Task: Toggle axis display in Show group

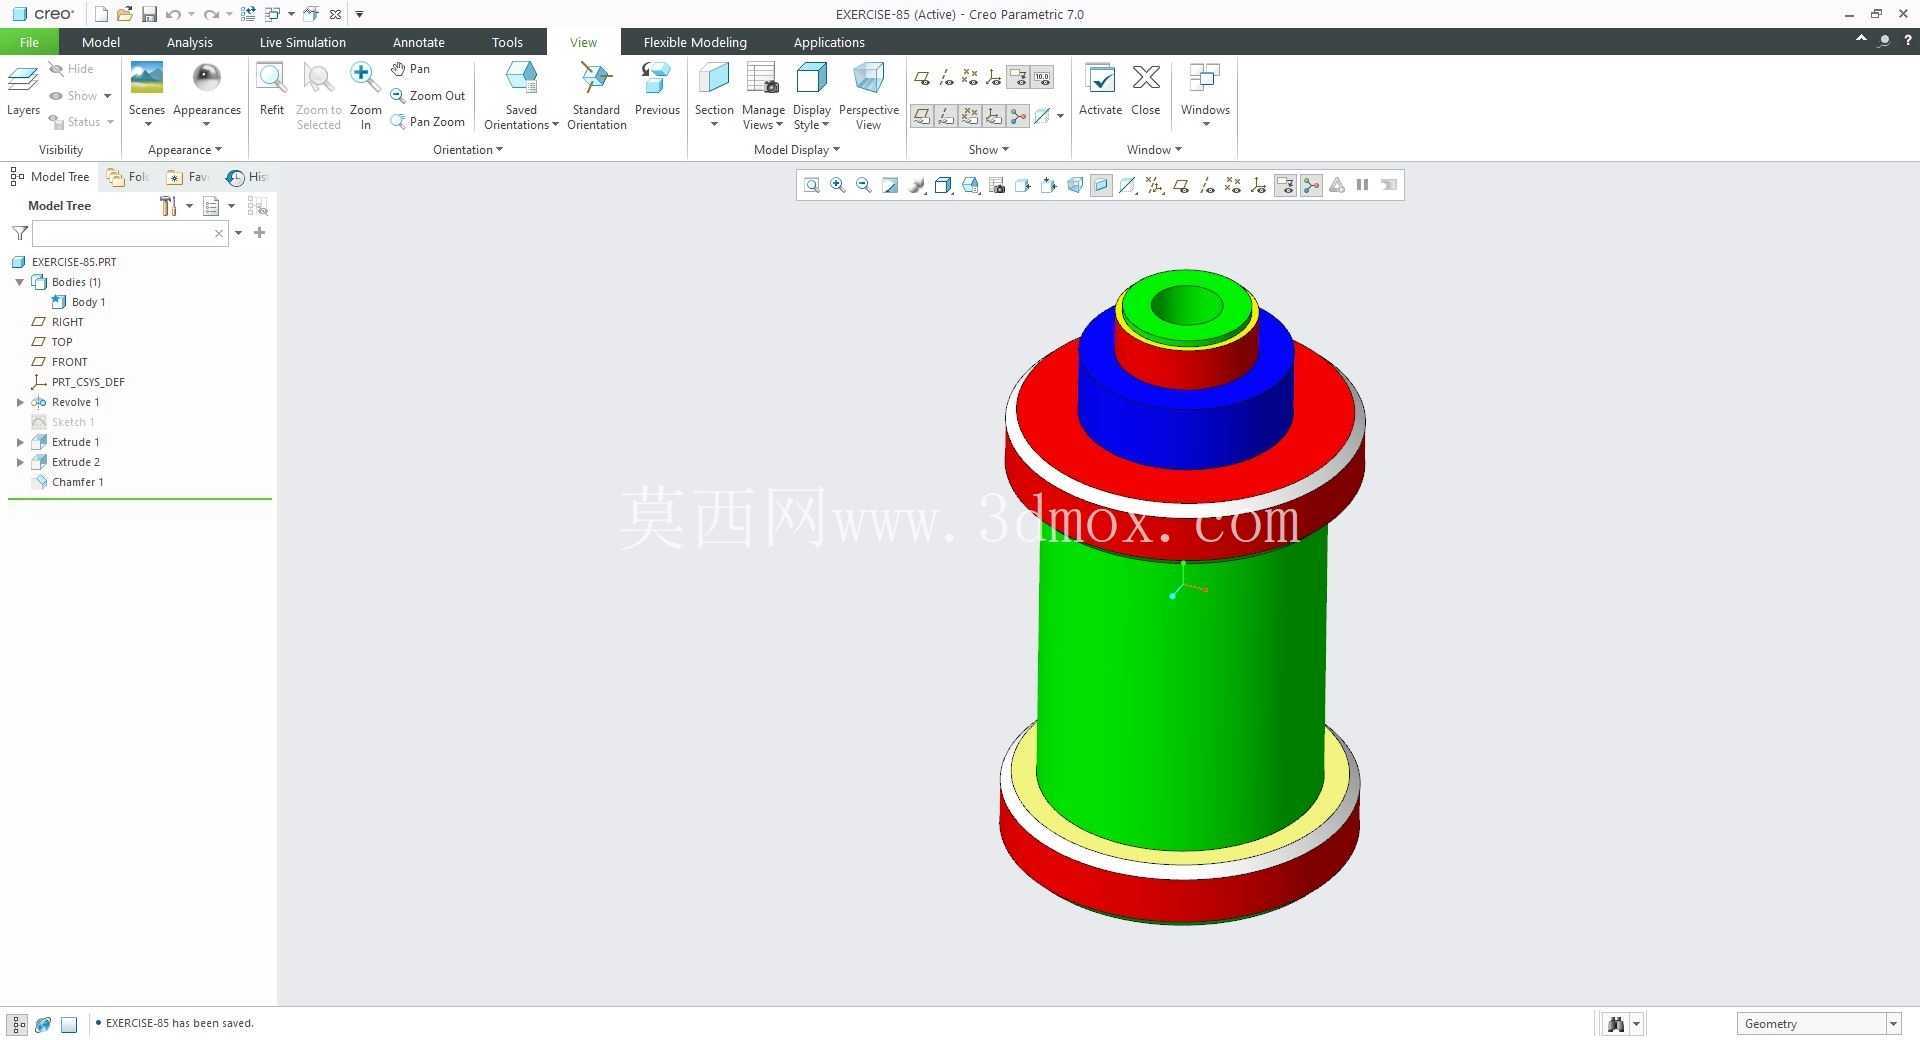Action: click(946, 78)
